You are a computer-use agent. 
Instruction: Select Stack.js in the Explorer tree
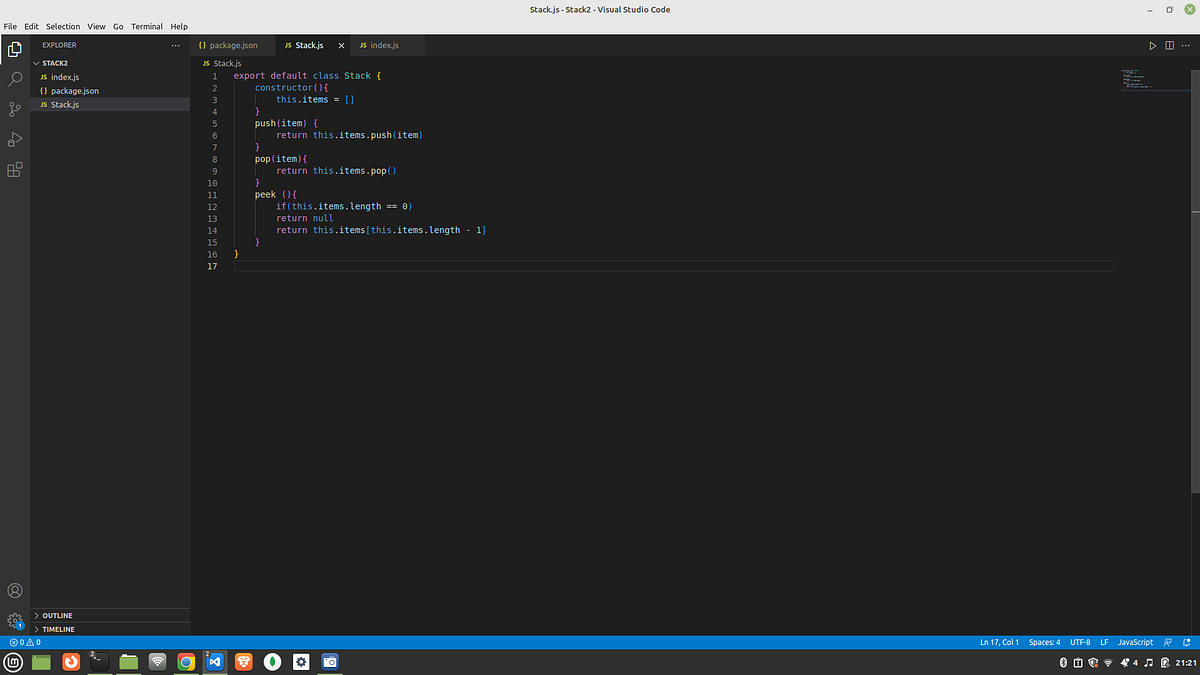tap(110, 104)
